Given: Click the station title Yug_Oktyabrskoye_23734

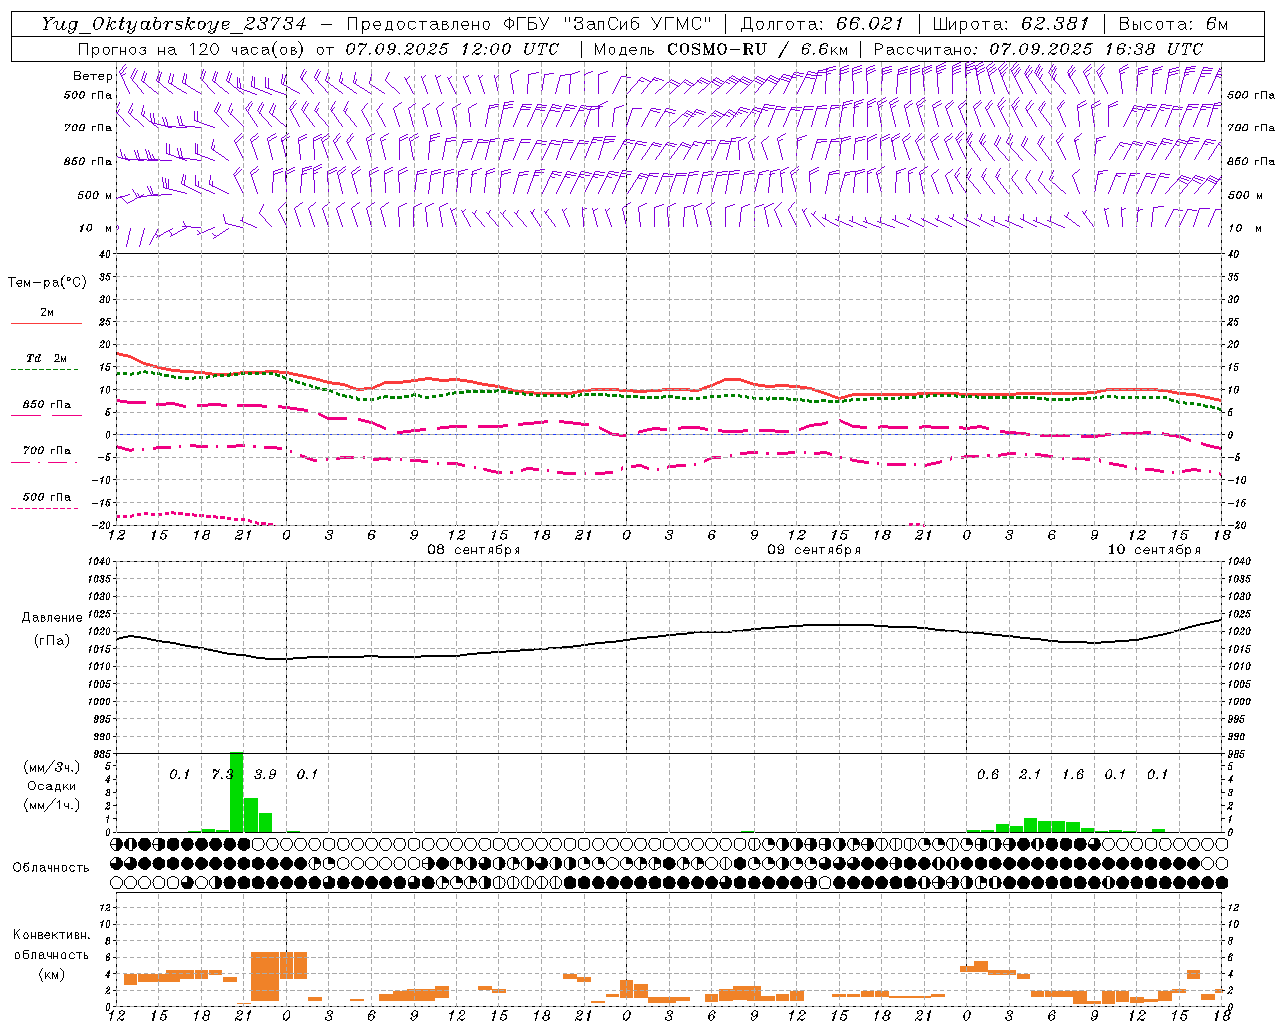Looking at the screenshot, I should coord(175,24).
